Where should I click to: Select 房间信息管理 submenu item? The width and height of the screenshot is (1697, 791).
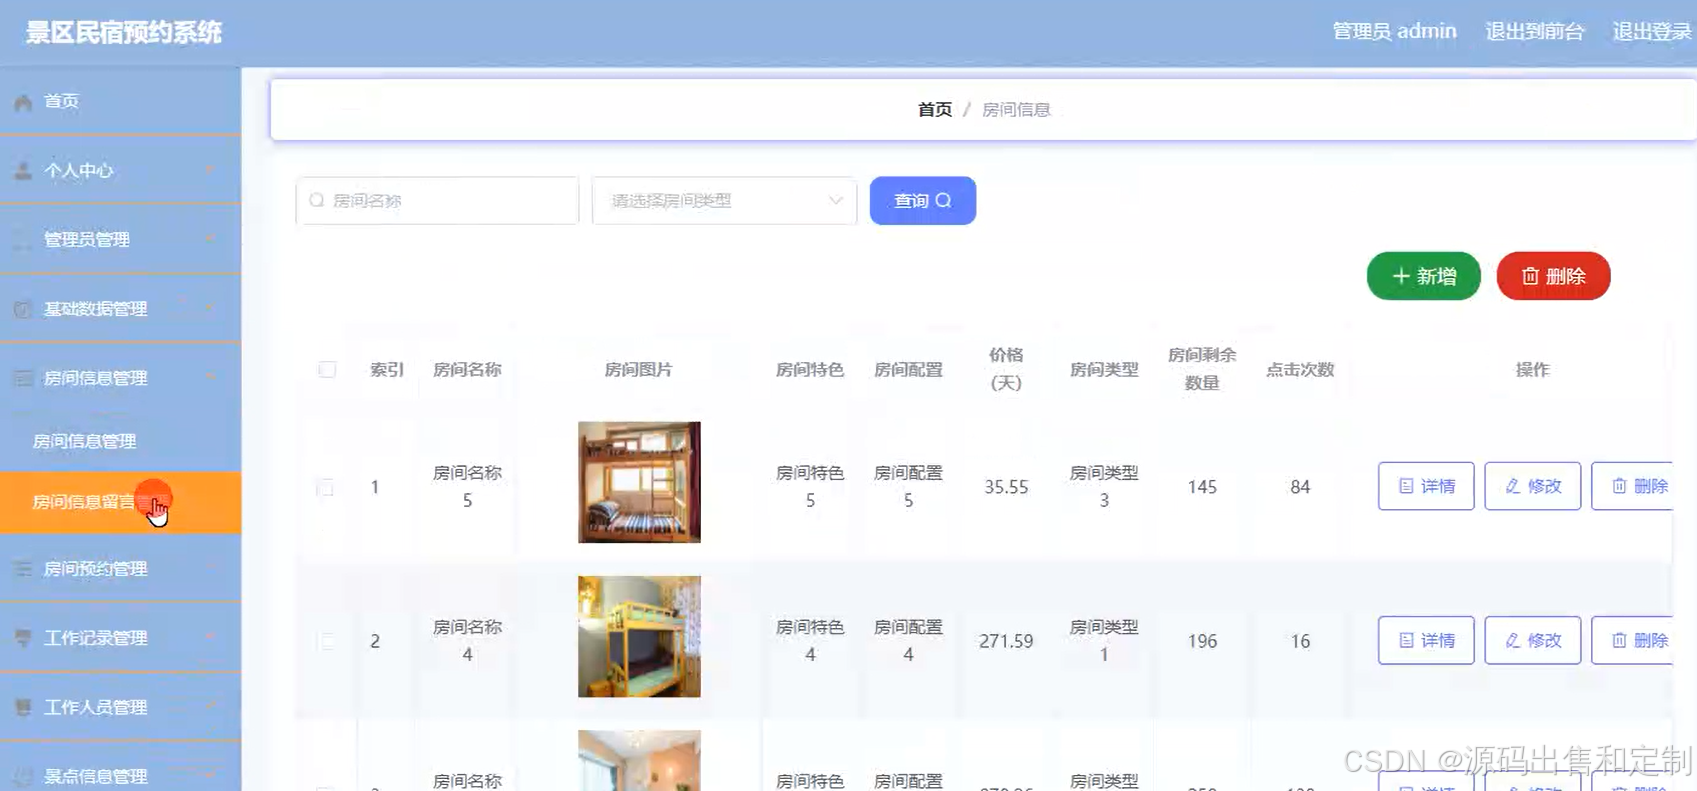(120, 441)
